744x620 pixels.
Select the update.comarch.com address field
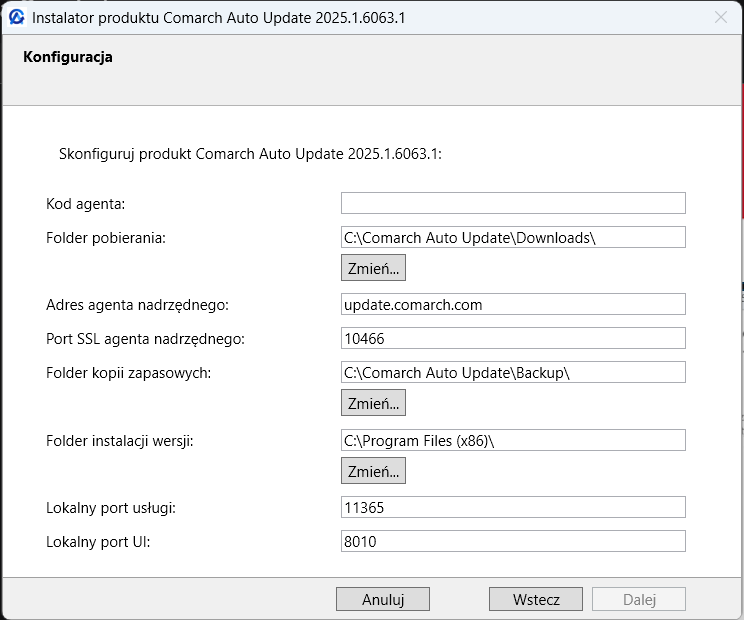coord(513,304)
